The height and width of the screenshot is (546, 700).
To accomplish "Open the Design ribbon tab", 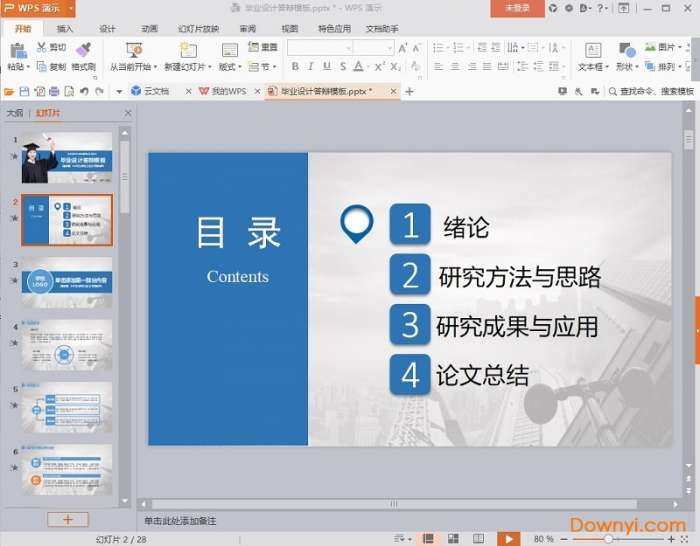I will (x=107, y=29).
